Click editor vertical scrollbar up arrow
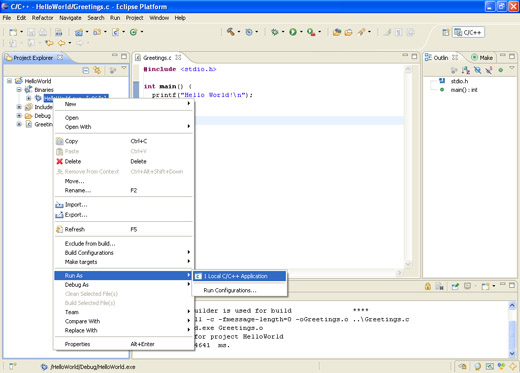This screenshot has height=373, width=520. [408, 70]
